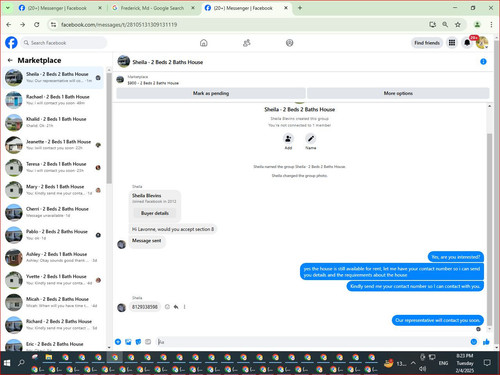Bookmark this page with star icon
This screenshot has width=500, height=375.
(458, 24)
